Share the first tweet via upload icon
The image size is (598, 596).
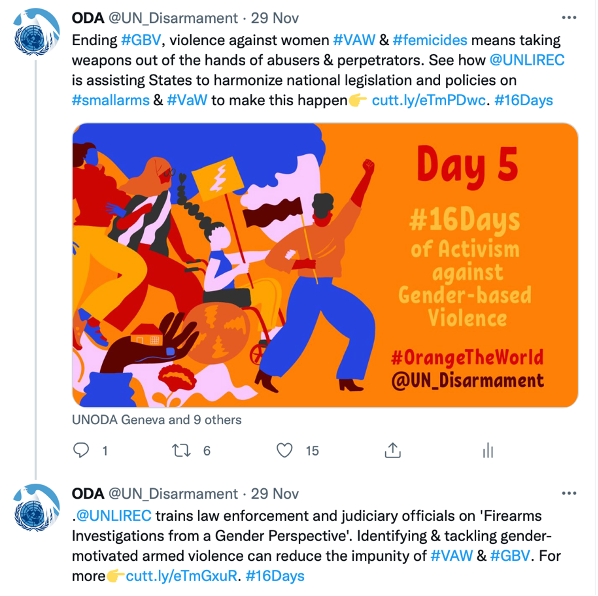392,450
